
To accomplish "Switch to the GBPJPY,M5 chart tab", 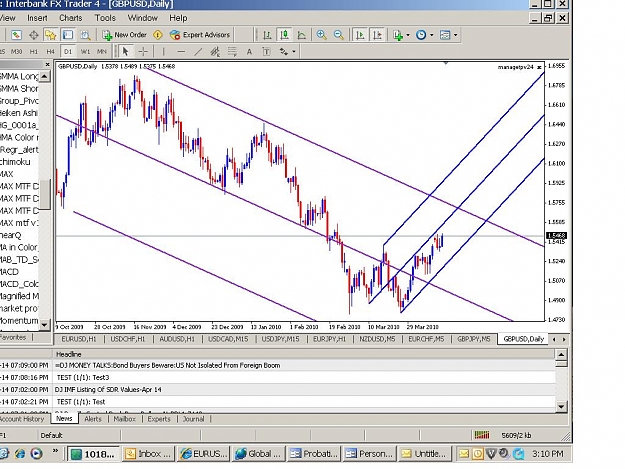I will (x=474, y=339).
